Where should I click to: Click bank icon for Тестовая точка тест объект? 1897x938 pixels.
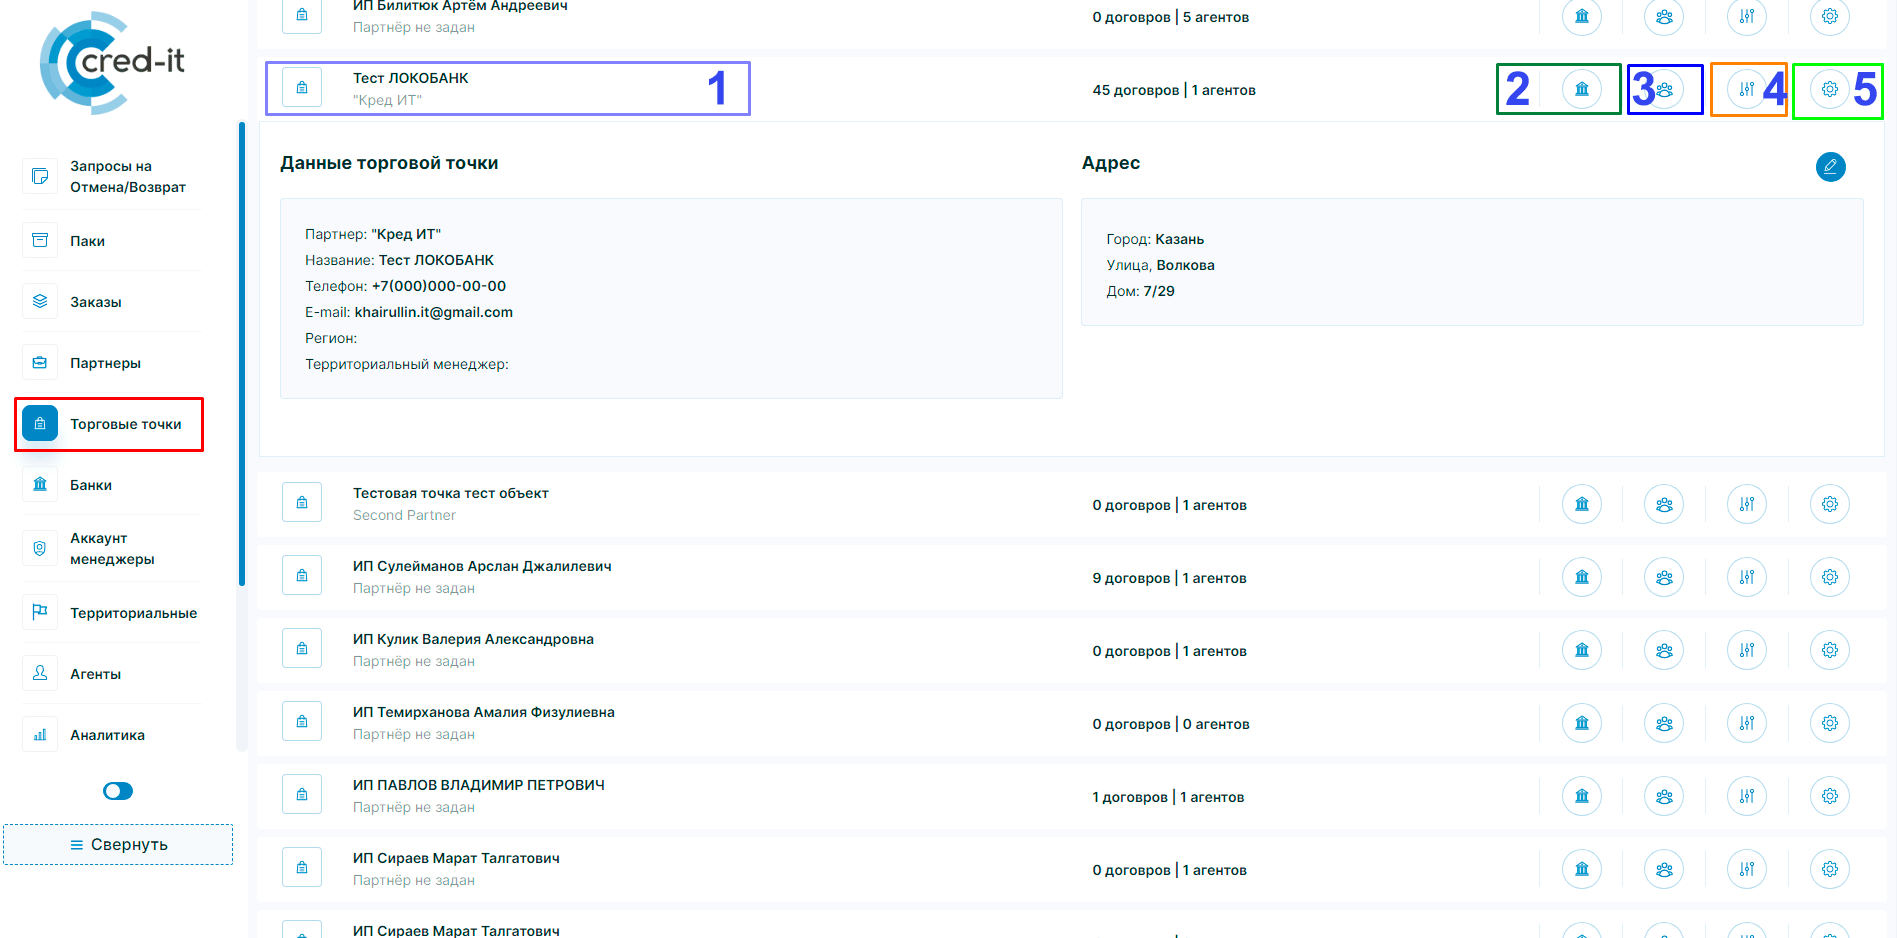[x=1581, y=504]
